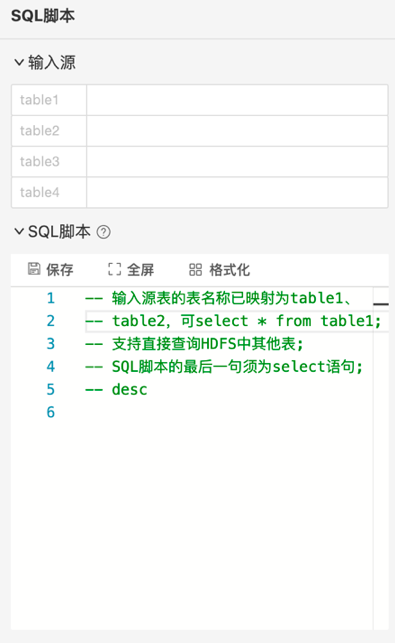
Task: Click the format grid icon
Action: click(x=195, y=269)
